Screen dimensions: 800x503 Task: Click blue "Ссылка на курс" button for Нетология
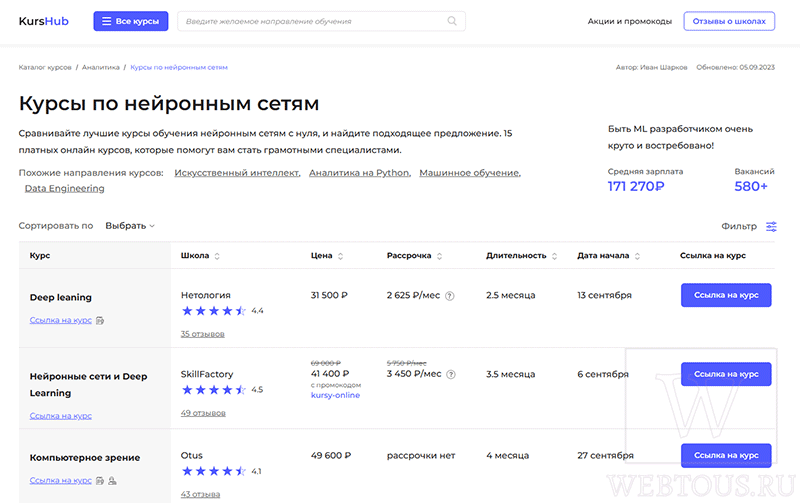click(x=726, y=295)
